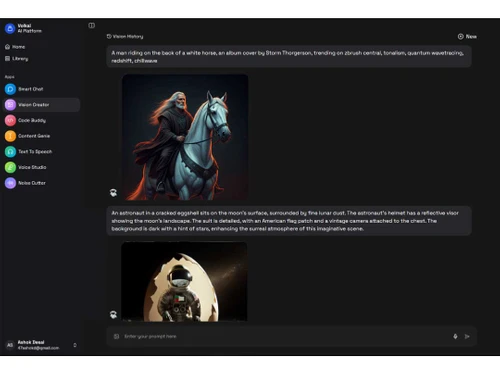Screen dimensions: 500x375
Task: Click the Library book icon
Action: 7,59
